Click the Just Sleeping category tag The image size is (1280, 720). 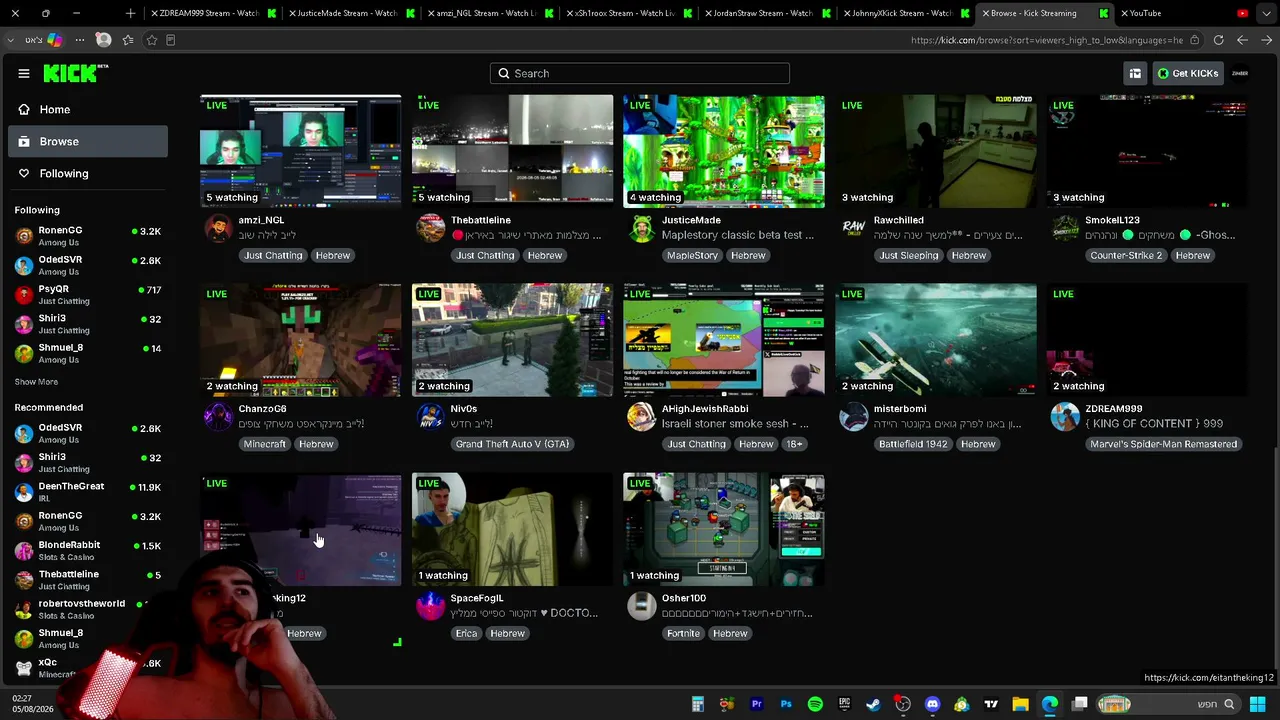tap(909, 255)
